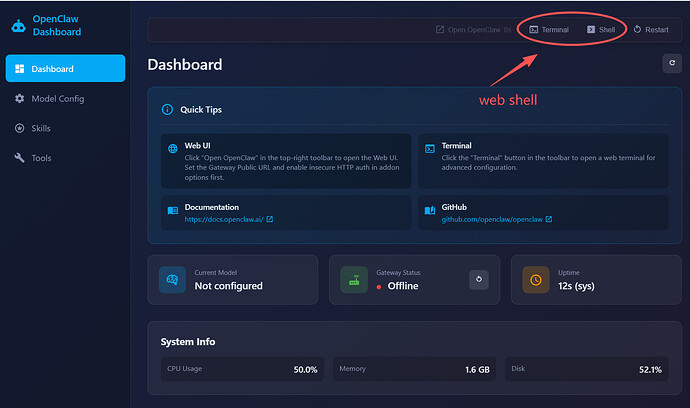Click the Disk 52.1% value
This screenshot has height=408, width=690.
(650, 370)
